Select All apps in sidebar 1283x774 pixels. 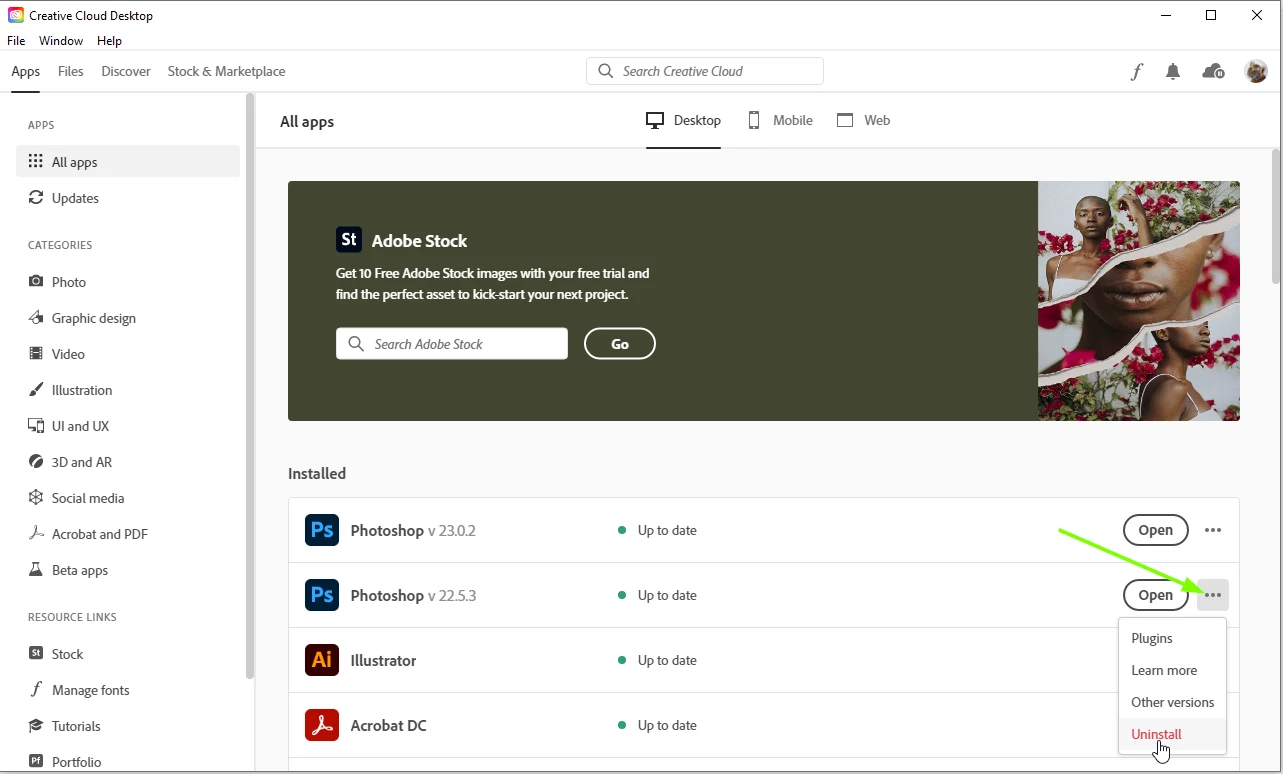click(x=128, y=162)
